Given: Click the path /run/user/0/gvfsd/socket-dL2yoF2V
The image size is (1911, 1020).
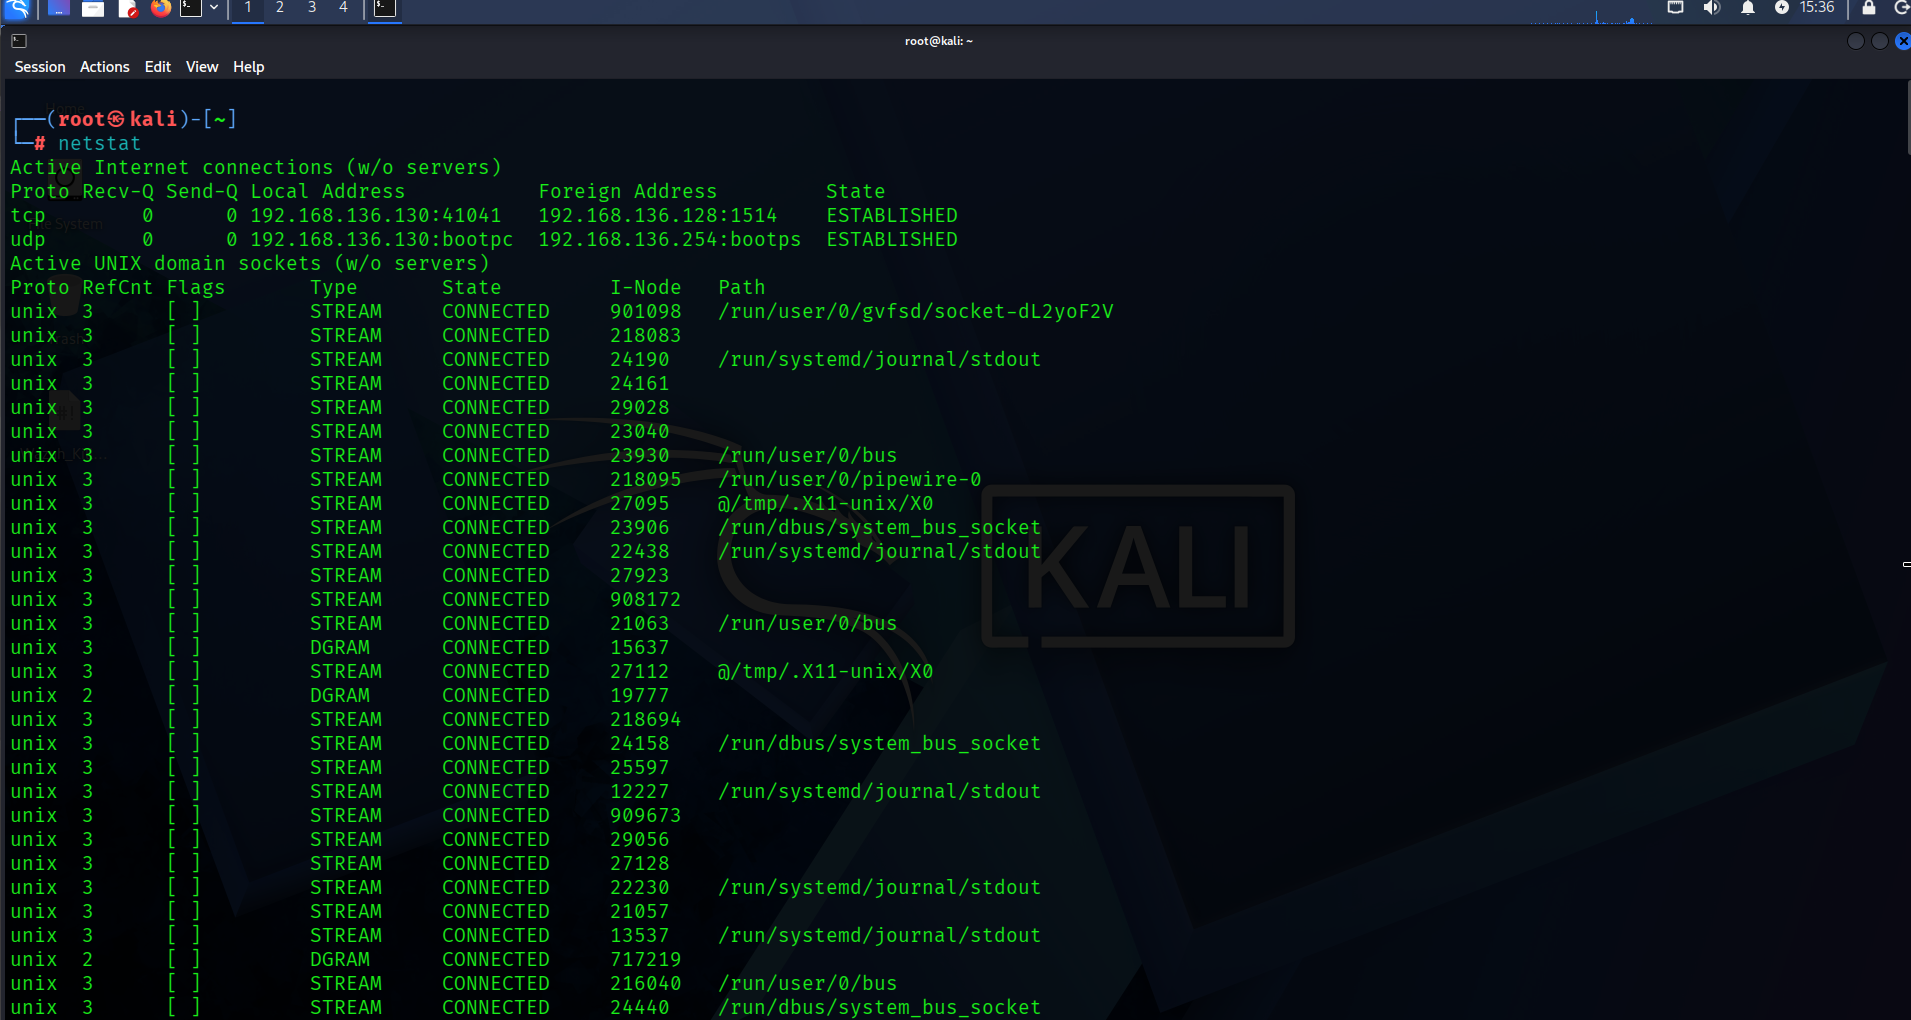Looking at the screenshot, I should click(x=916, y=312).
